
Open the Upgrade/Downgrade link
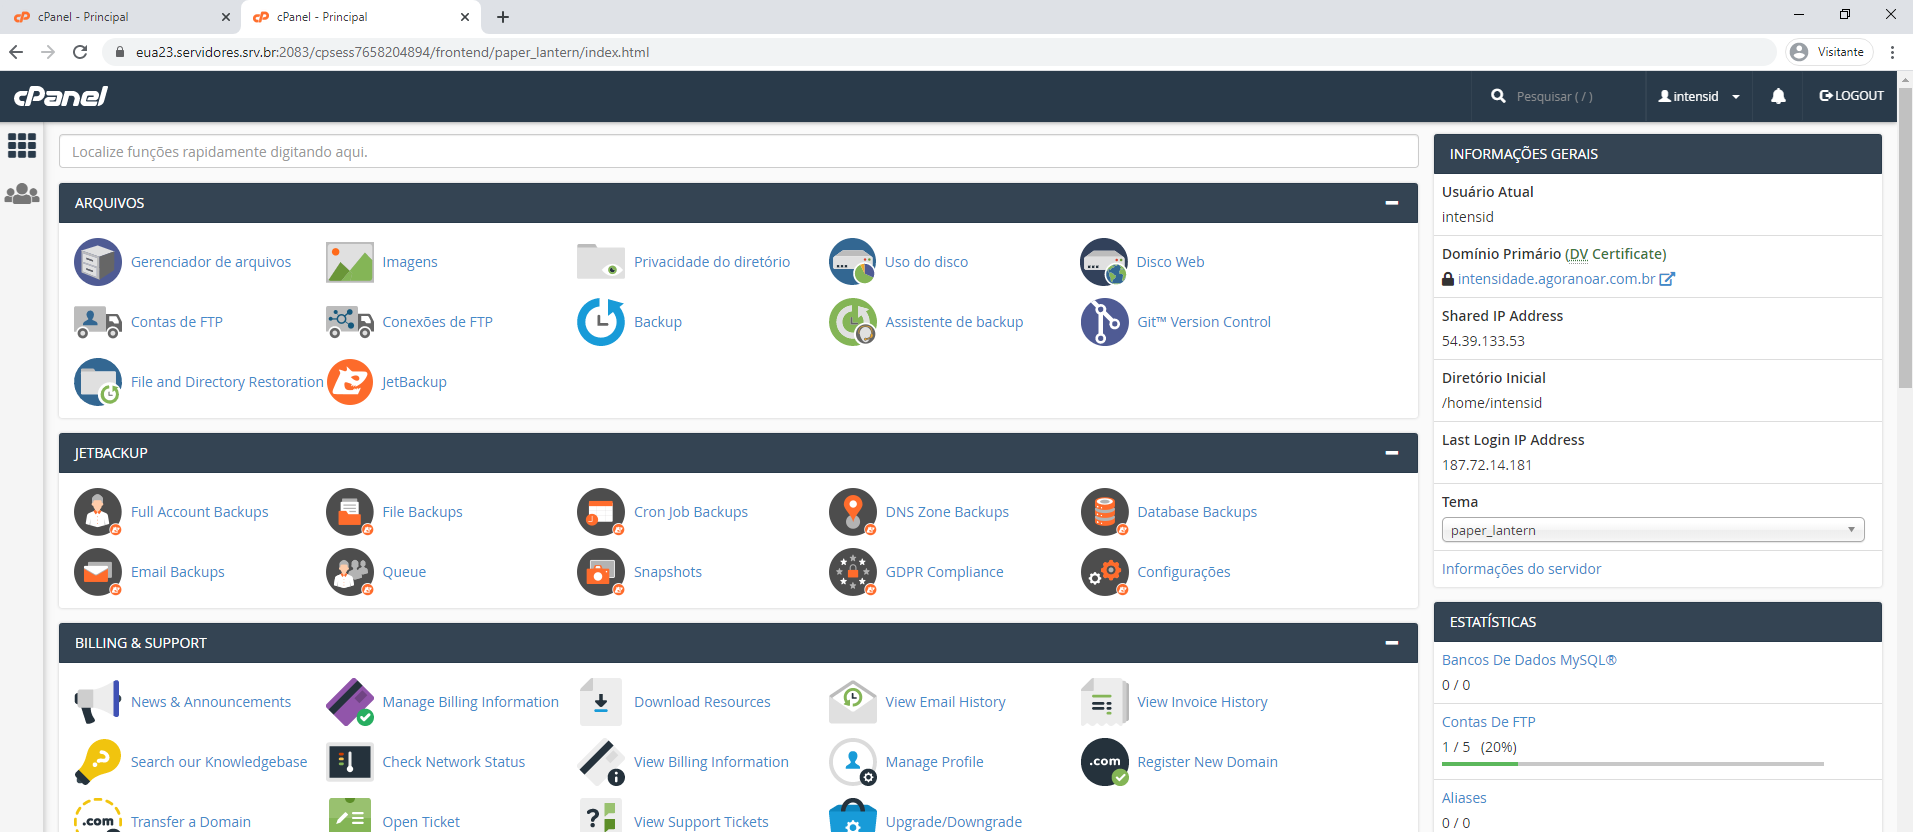pyautogui.click(x=953, y=822)
